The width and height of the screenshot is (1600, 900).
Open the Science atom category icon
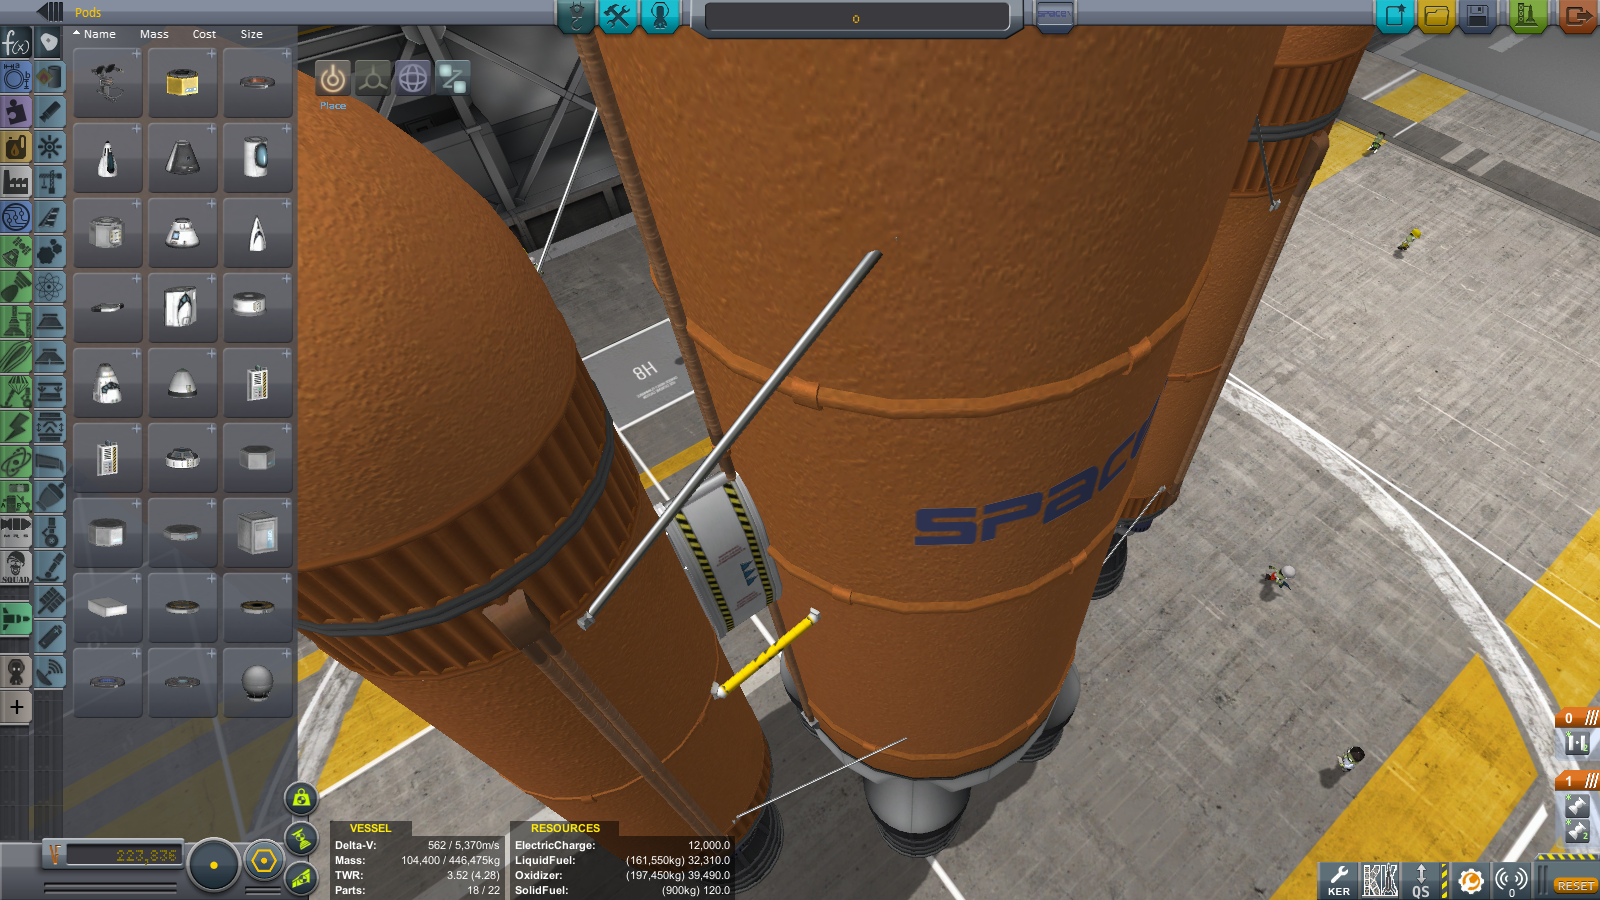pos(50,287)
